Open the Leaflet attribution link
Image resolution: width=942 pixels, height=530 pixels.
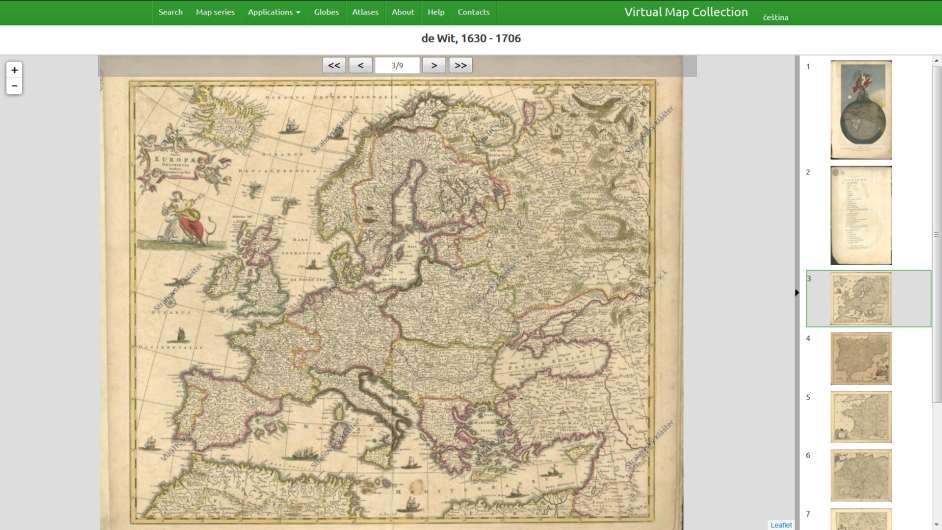781,525
